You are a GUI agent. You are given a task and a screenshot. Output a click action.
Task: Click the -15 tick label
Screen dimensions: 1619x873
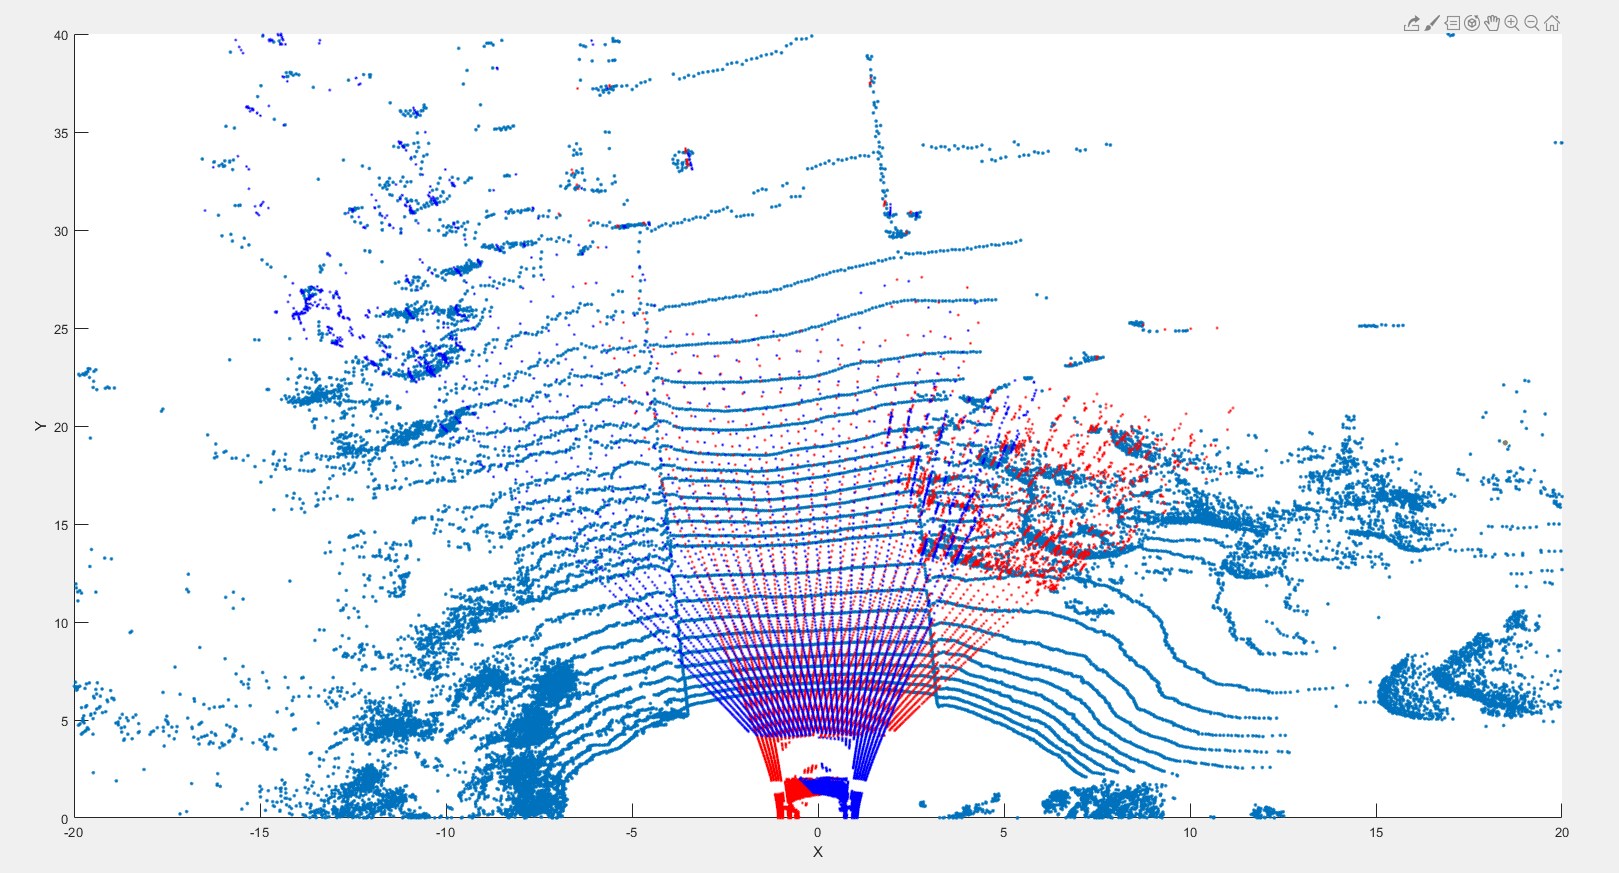click(x=259, y=832)
